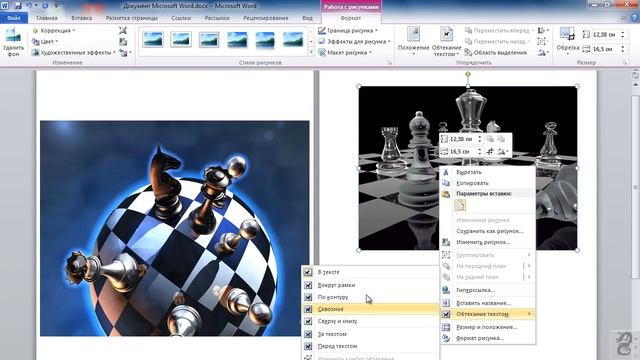
Task: Choose Сохранить как рисунок from context menu
Action: pyautogui.click(x=488, y=231)
